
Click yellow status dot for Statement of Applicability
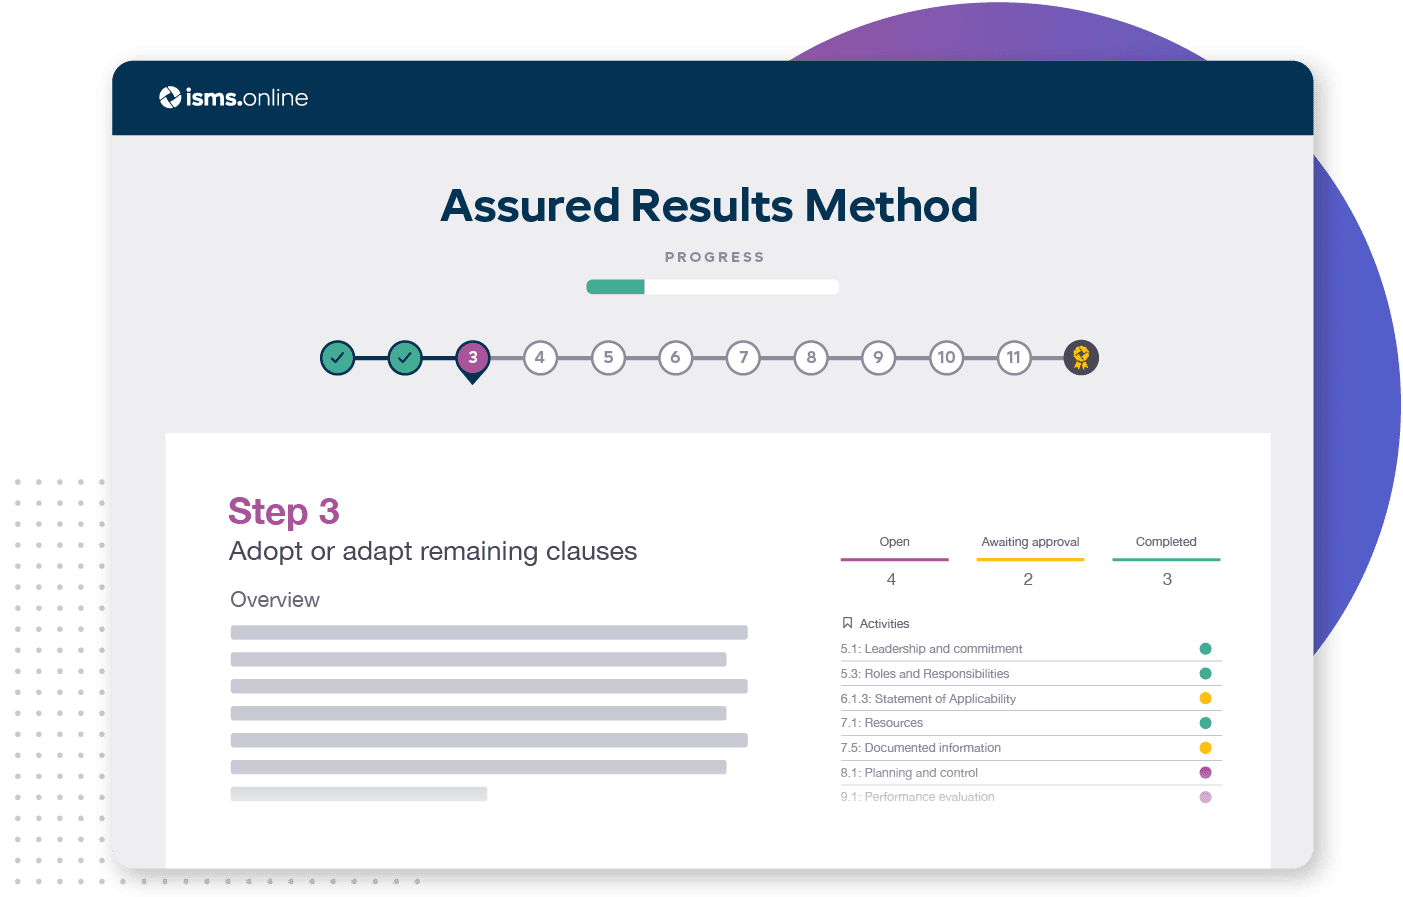pos(1205,699)
